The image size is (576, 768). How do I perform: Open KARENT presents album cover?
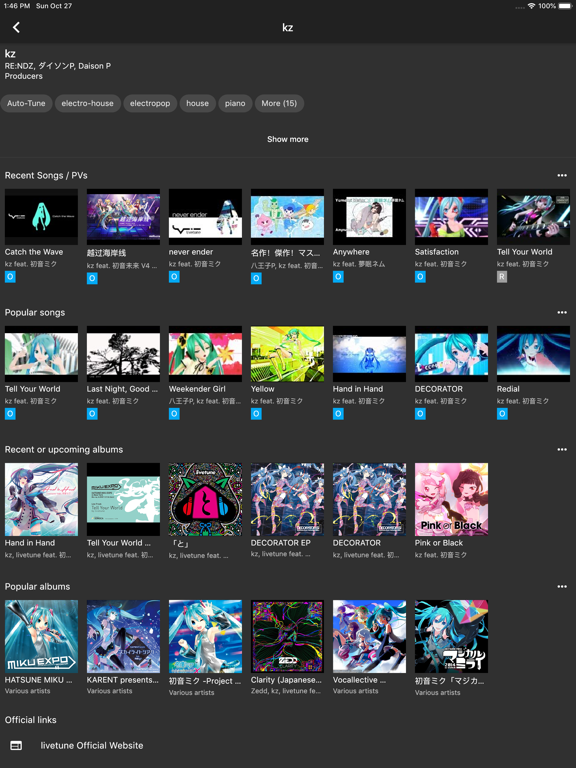(x=123, y=637)
